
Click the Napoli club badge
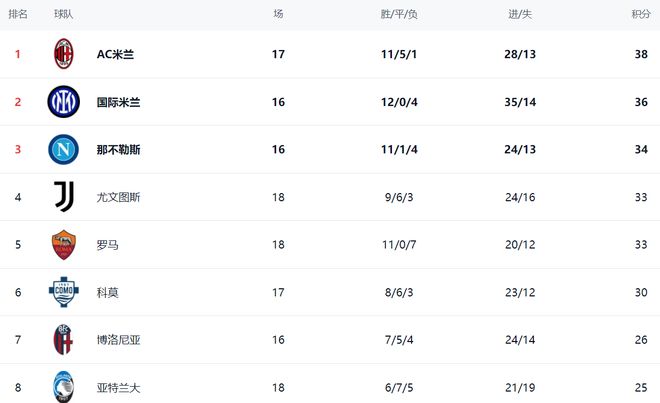click(x=63, y=149)
